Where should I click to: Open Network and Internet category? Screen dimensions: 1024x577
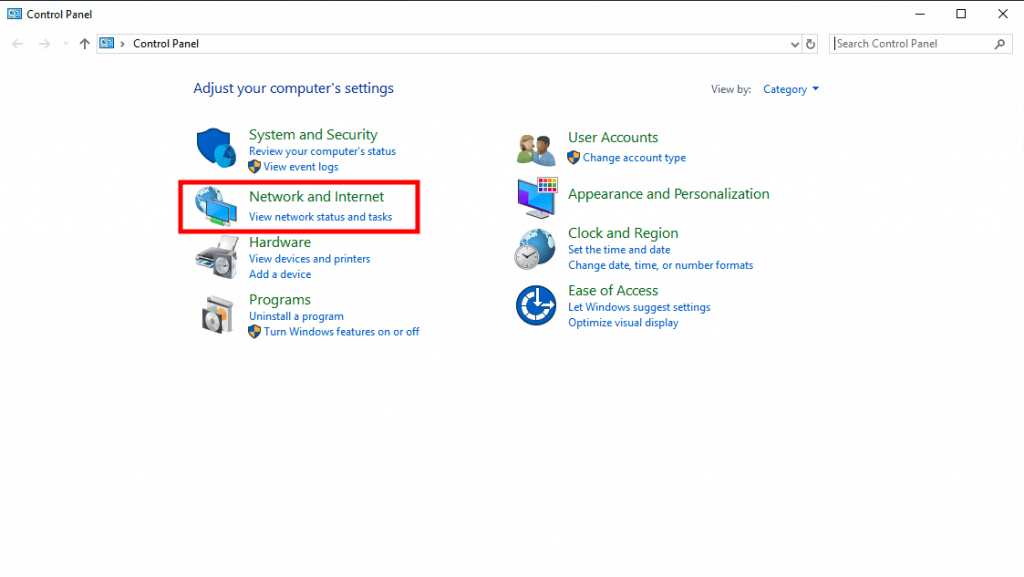tap(316, 197)
